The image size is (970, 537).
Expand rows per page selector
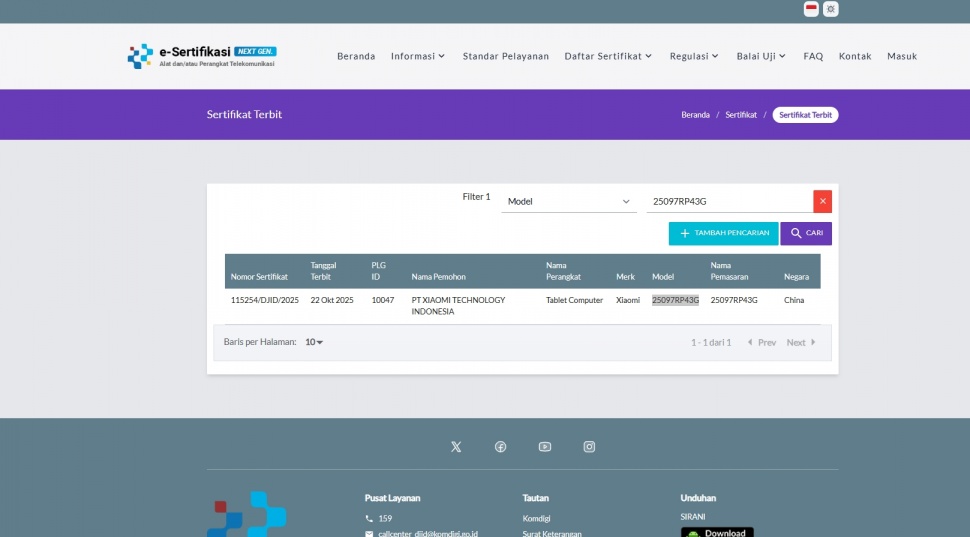click(314, 342)
